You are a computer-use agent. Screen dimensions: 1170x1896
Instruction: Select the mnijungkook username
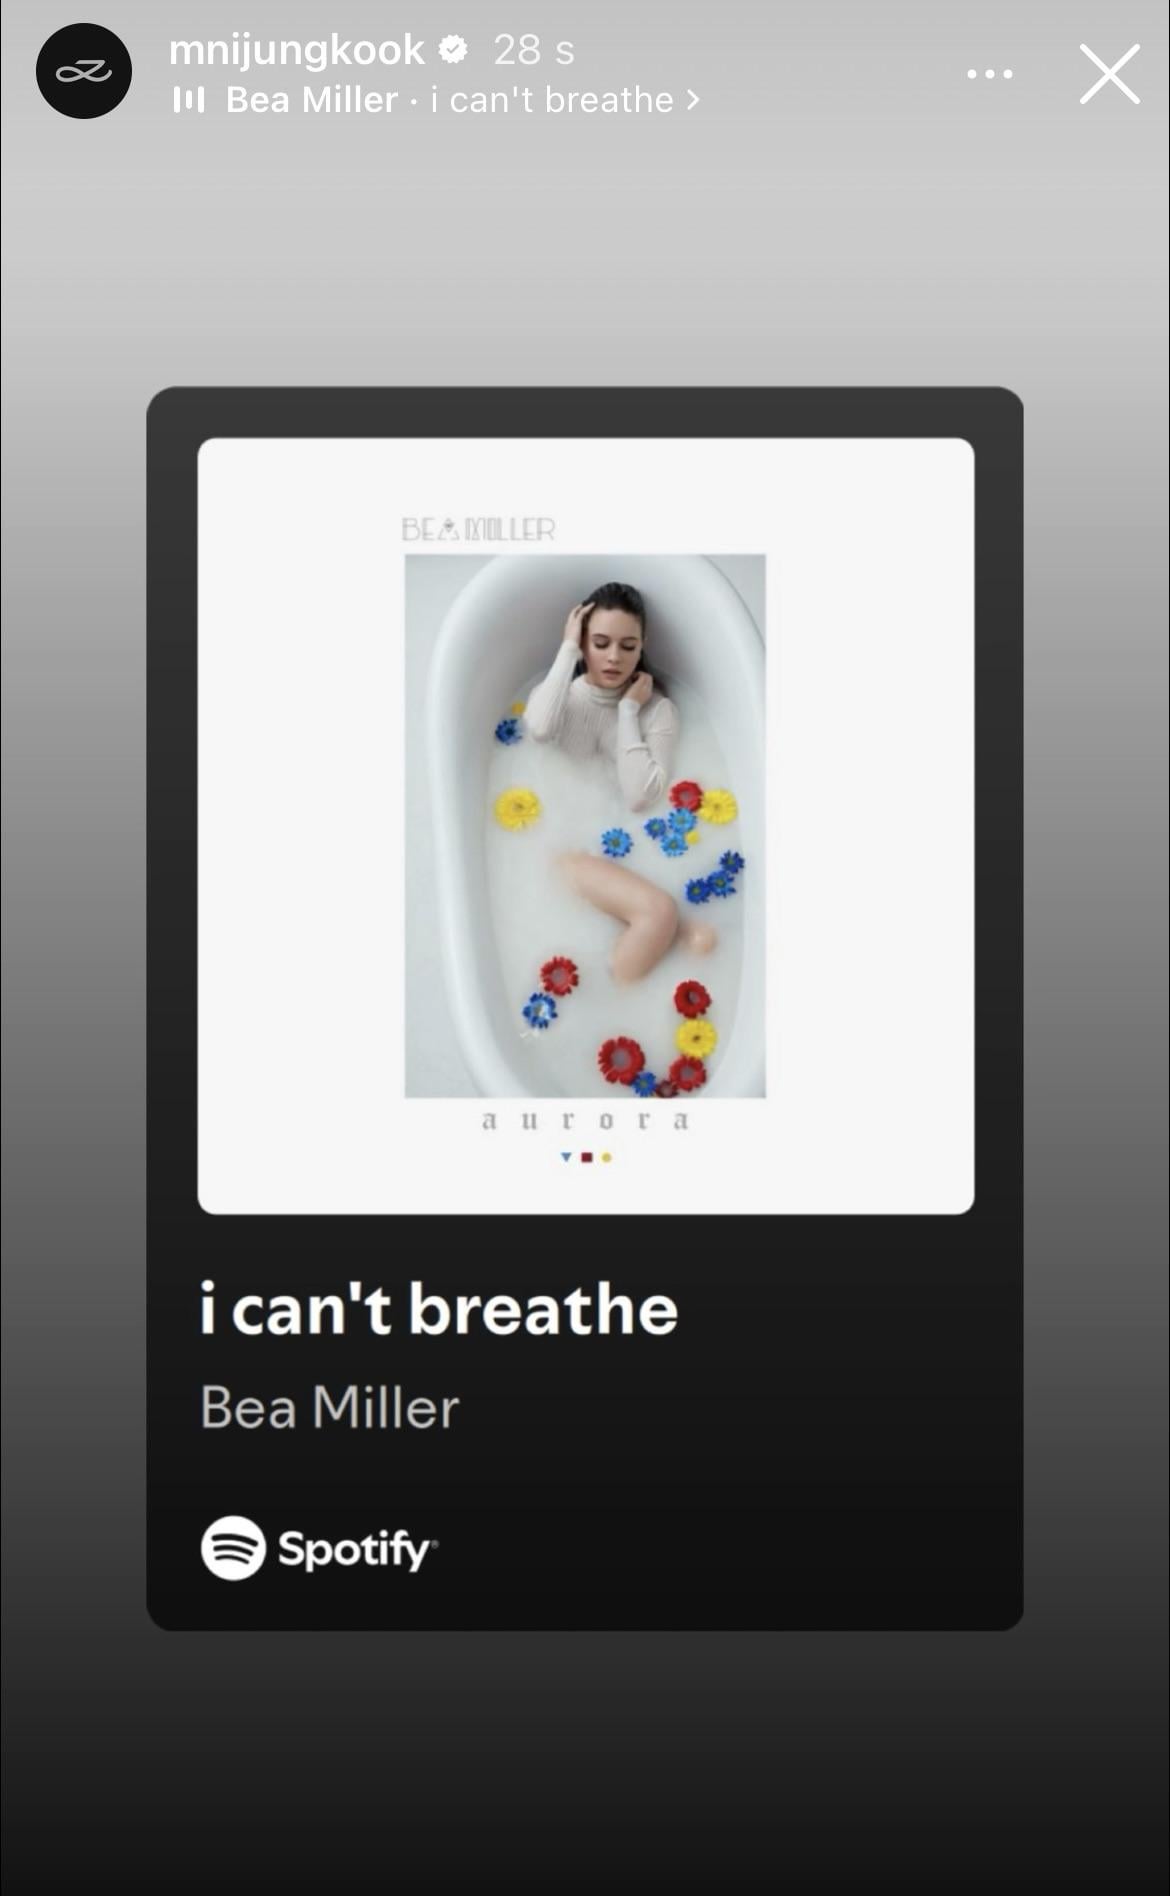pos(296,49)
